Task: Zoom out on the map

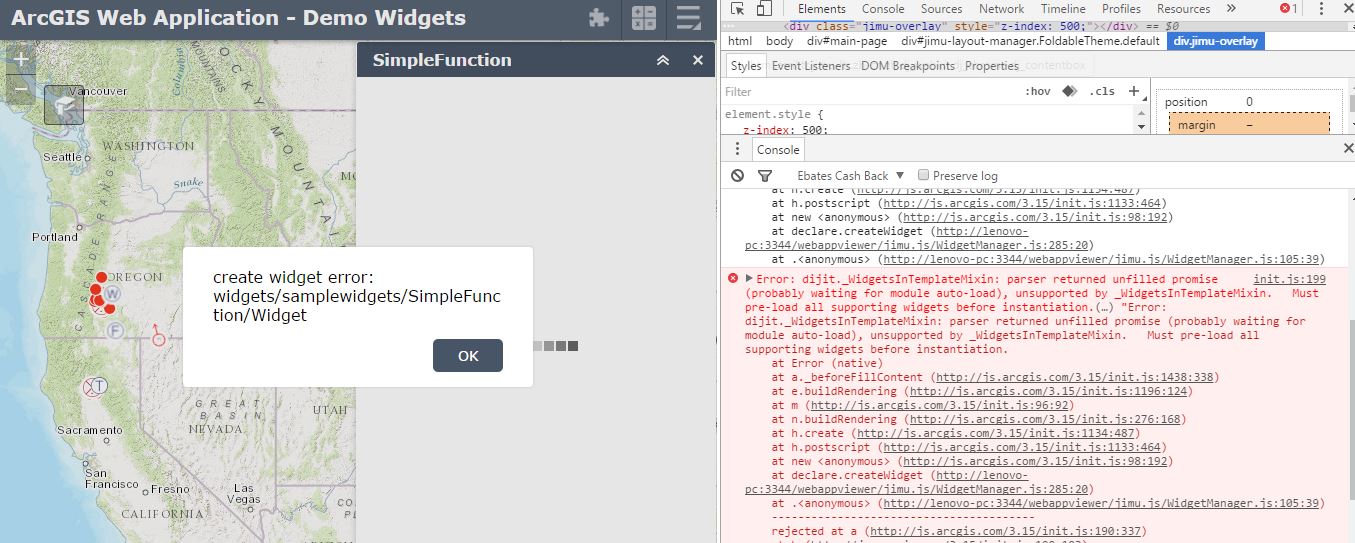Action: click(x=20, y=88)
